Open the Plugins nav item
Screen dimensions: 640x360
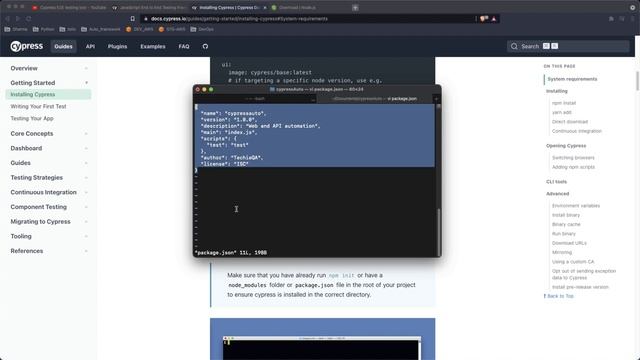[x=118, y=47]
